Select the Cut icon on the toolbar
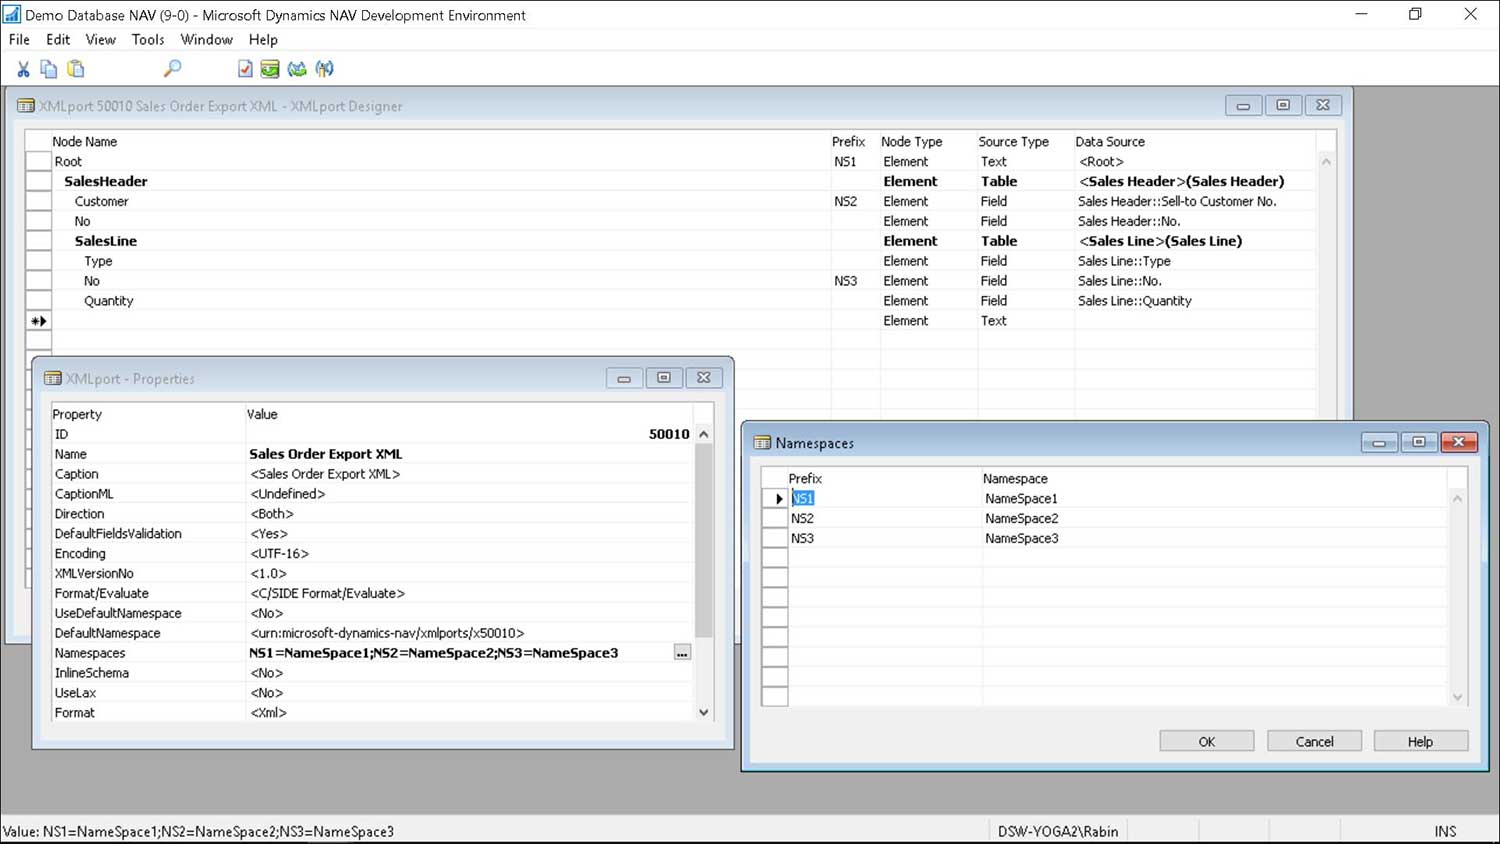Screen dimensions: 1500x844 [x=22, y=68]
